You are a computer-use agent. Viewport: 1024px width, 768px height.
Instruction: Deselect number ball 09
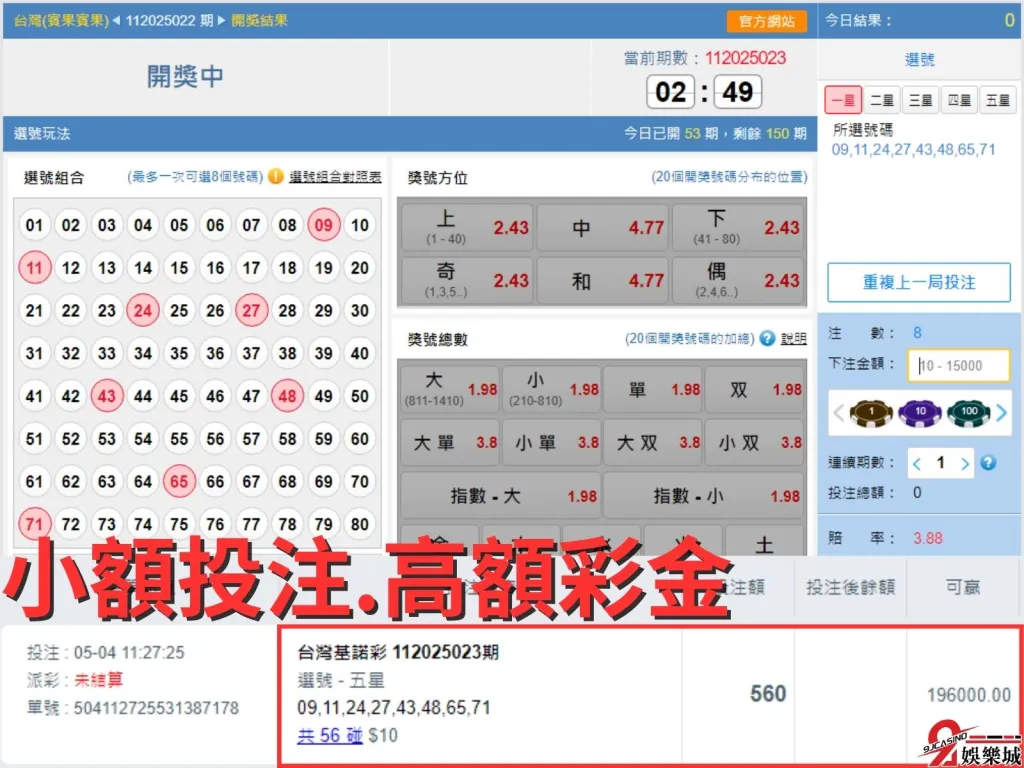click(323, 225)
